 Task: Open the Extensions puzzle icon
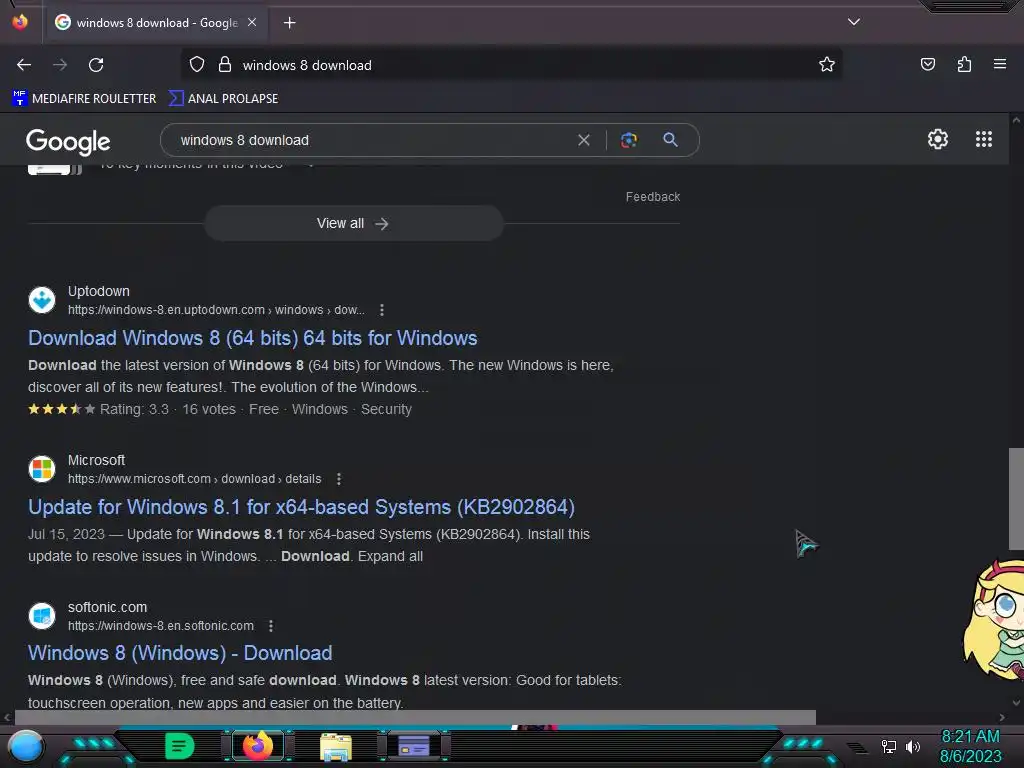tap(964, 64)
